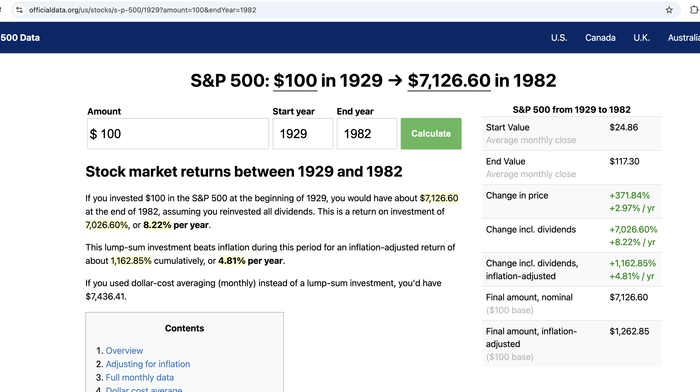
Task: Open the extensions puzzle icon
Action: click(x=694, y=10)
